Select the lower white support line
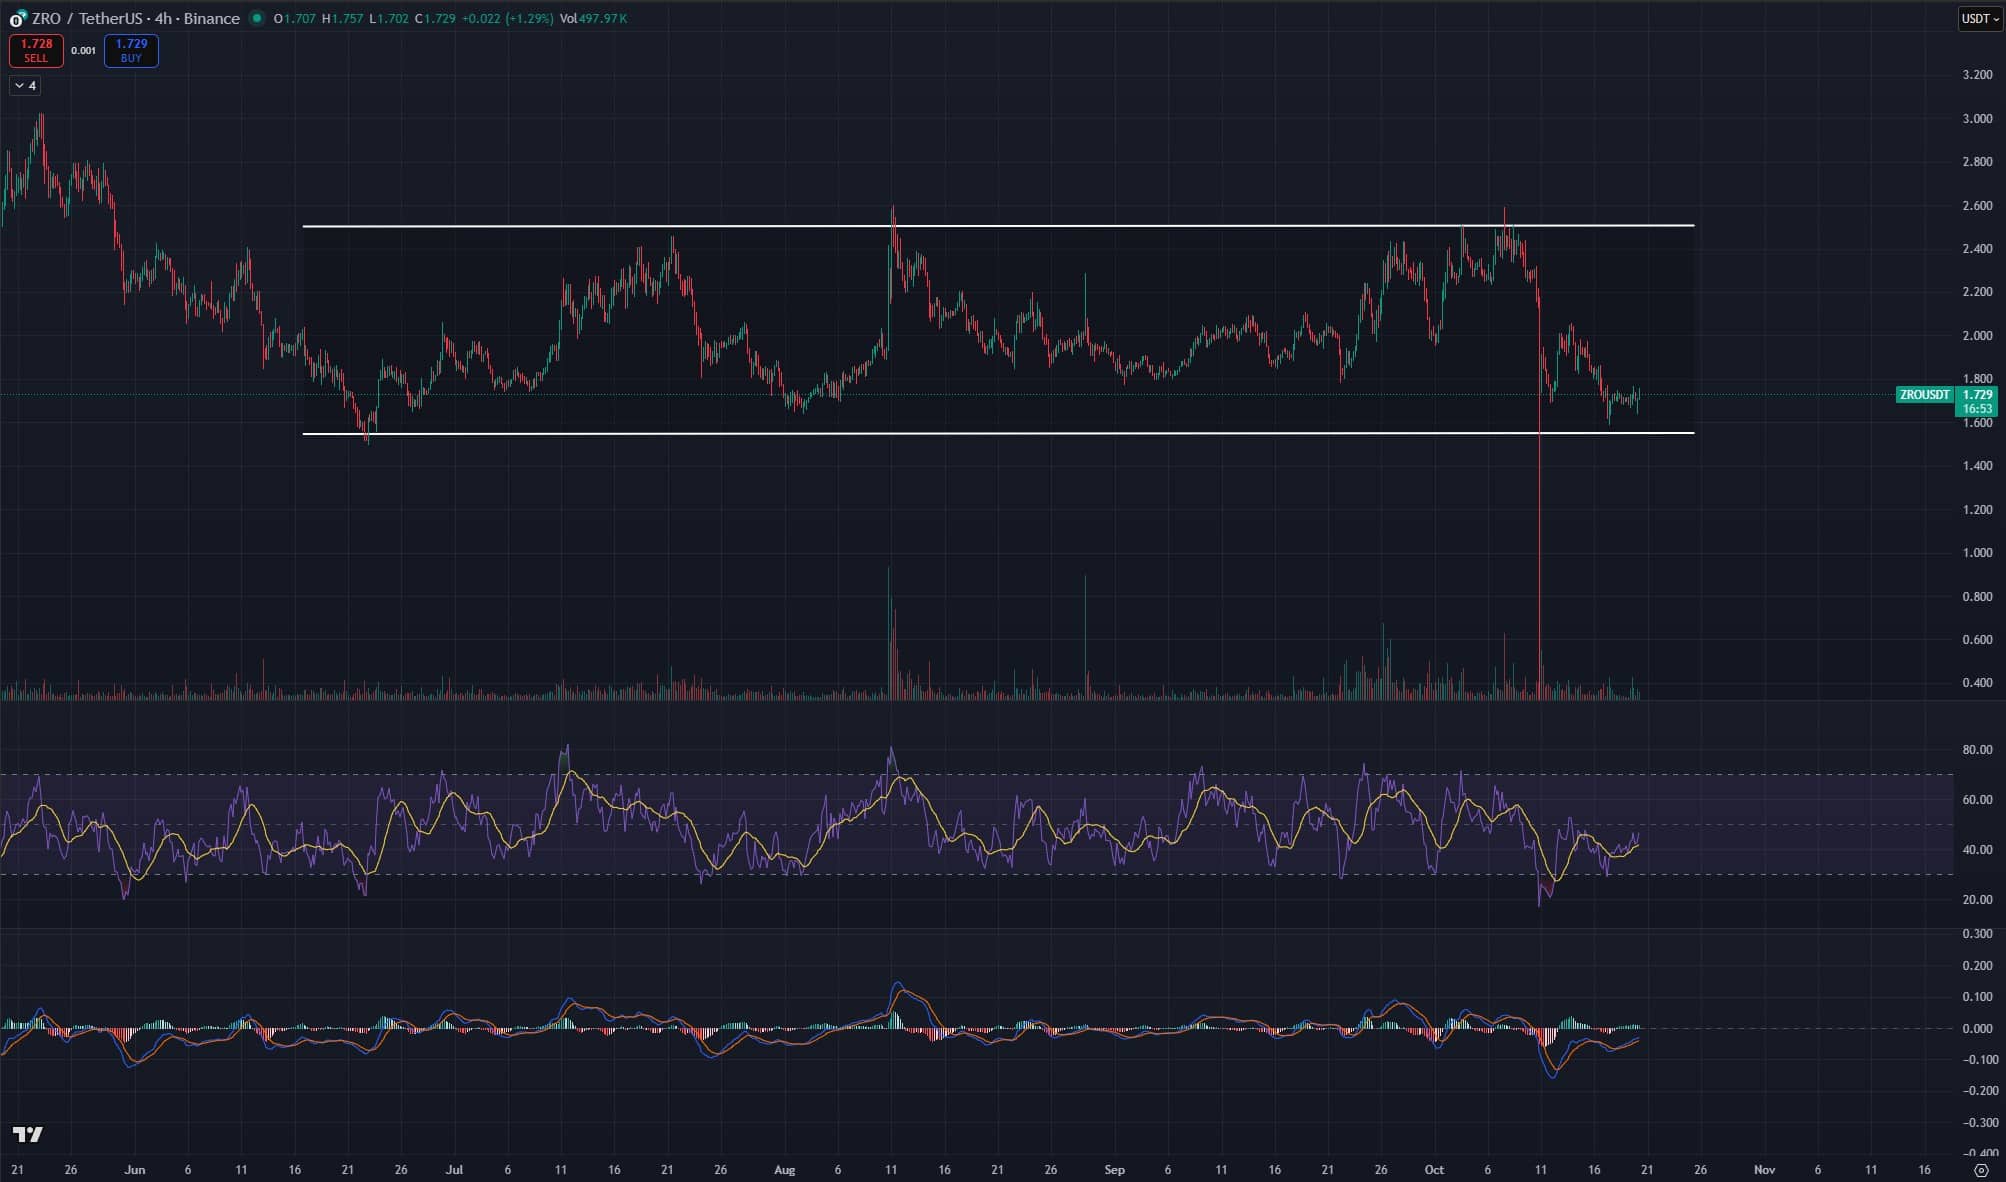The image size is (2006, 1182). 1000,433
